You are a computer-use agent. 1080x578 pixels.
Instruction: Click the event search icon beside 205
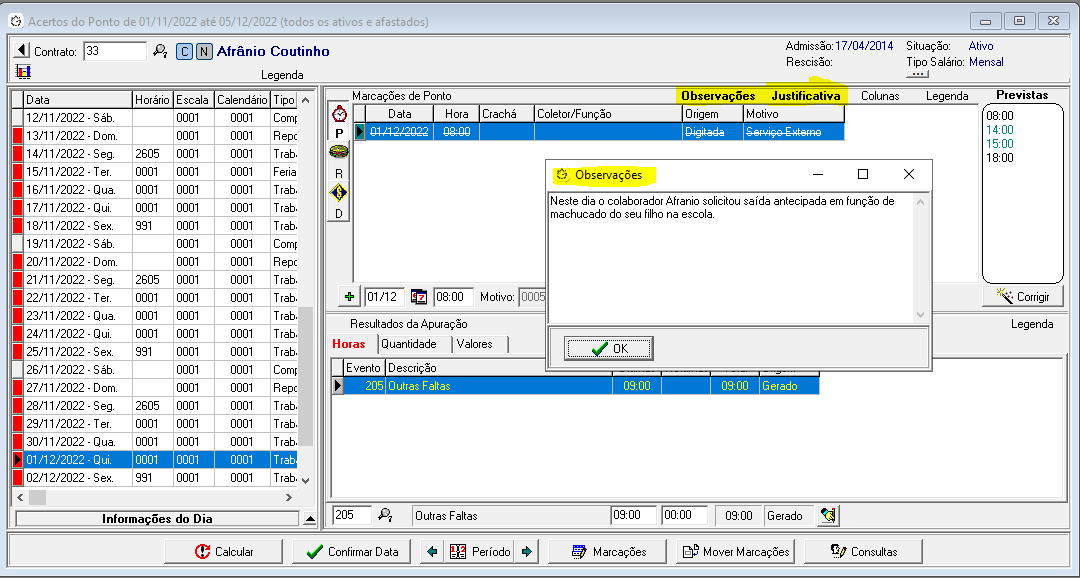click(385, 516)
